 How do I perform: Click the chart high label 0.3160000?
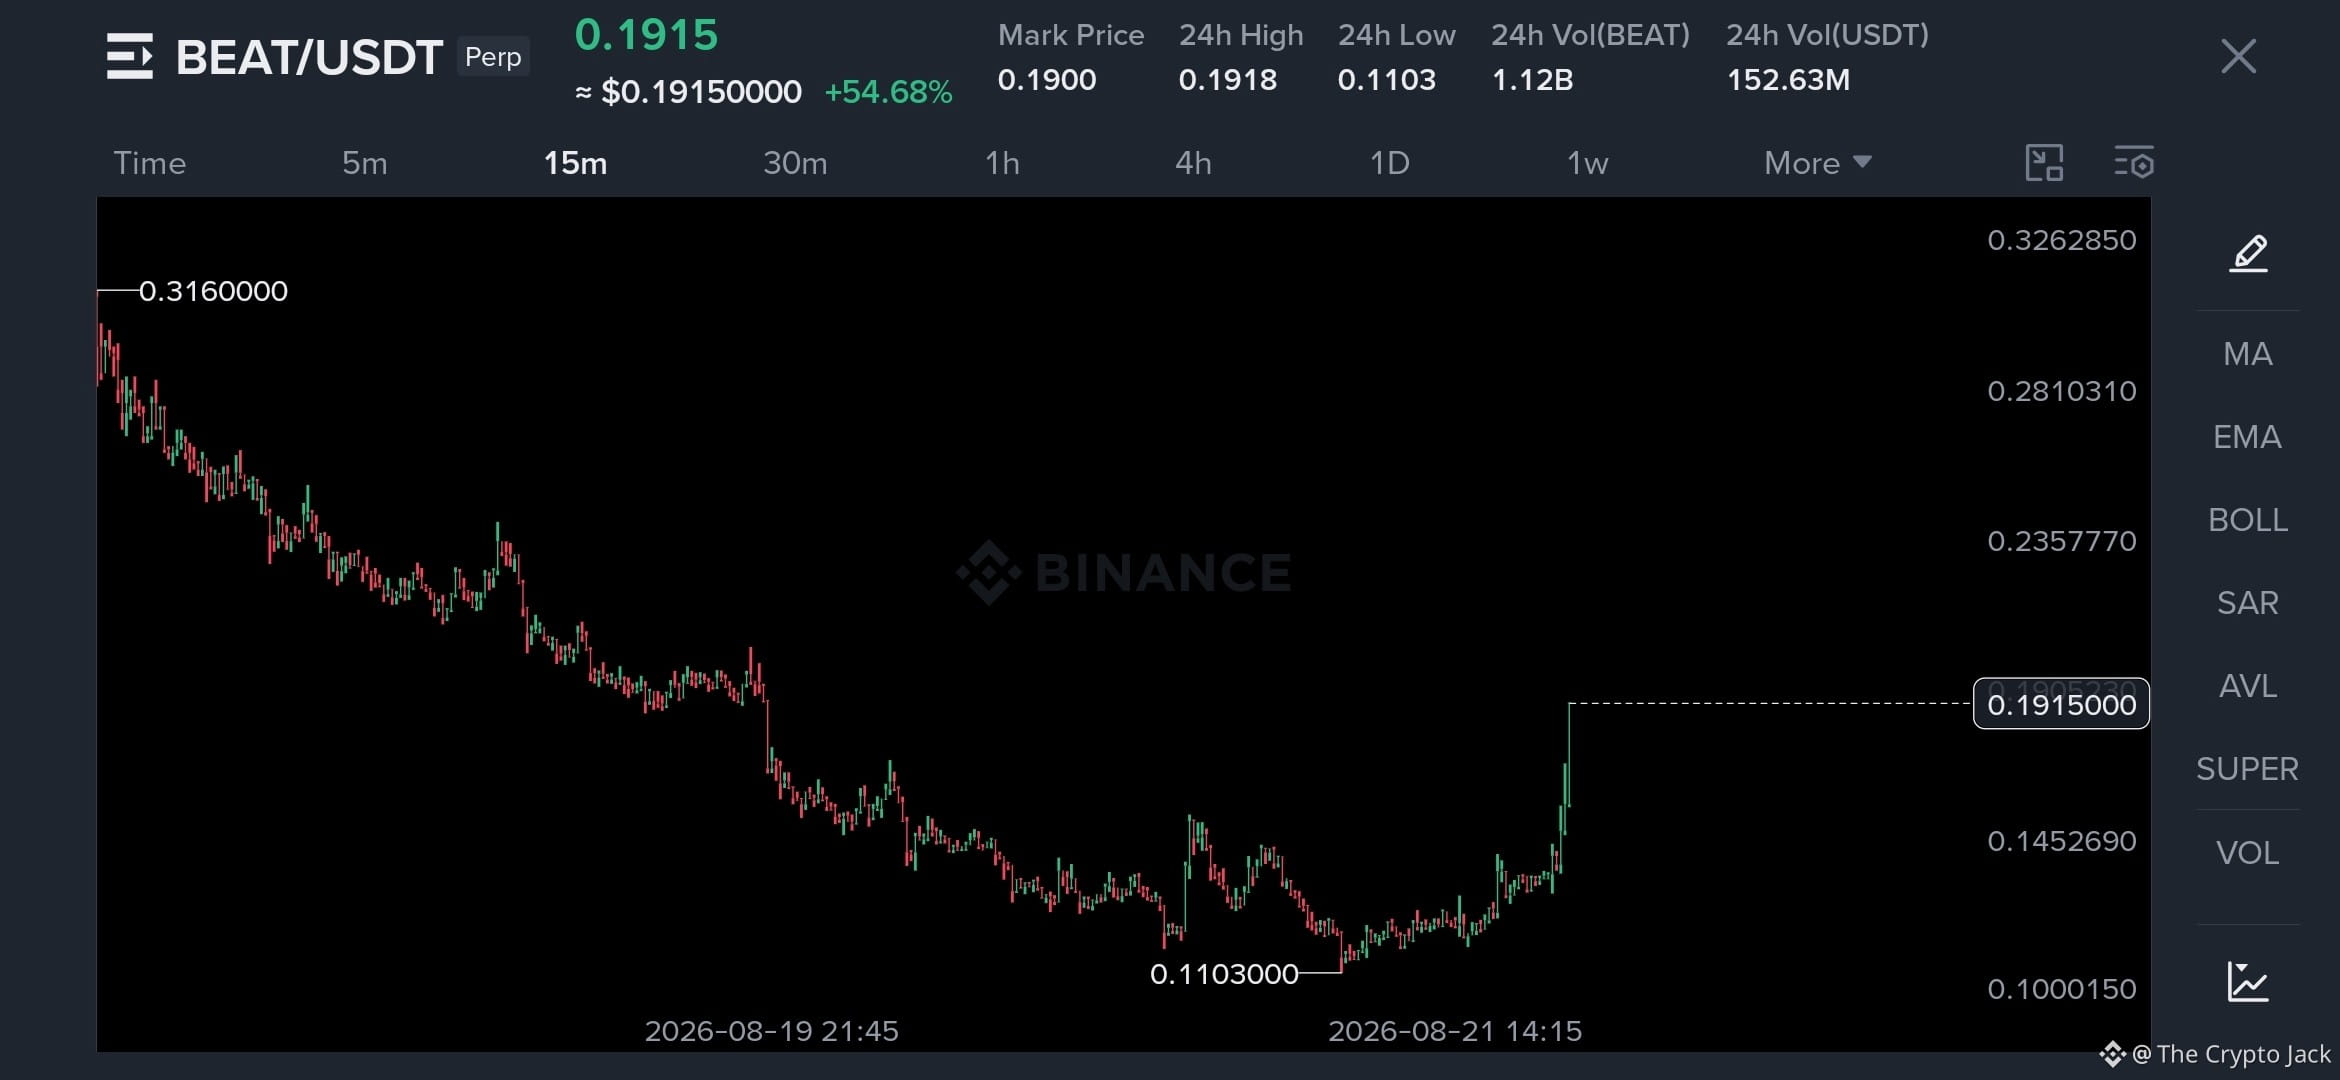tap(213, 291)
